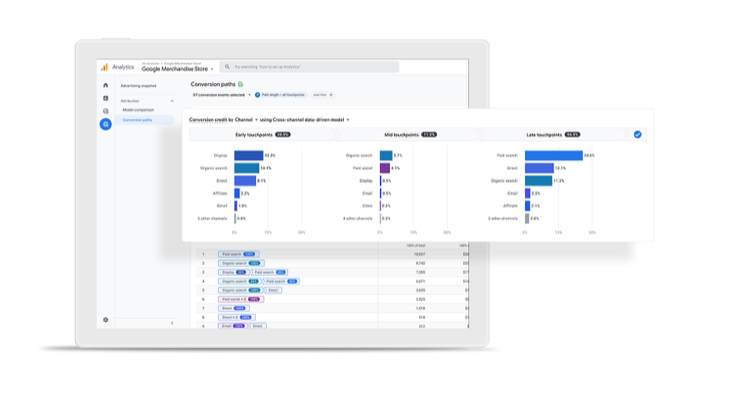This screenshot has height=398, width=751.
Task: Click the Path length all touchpoints filter chip
Action: 280,95
